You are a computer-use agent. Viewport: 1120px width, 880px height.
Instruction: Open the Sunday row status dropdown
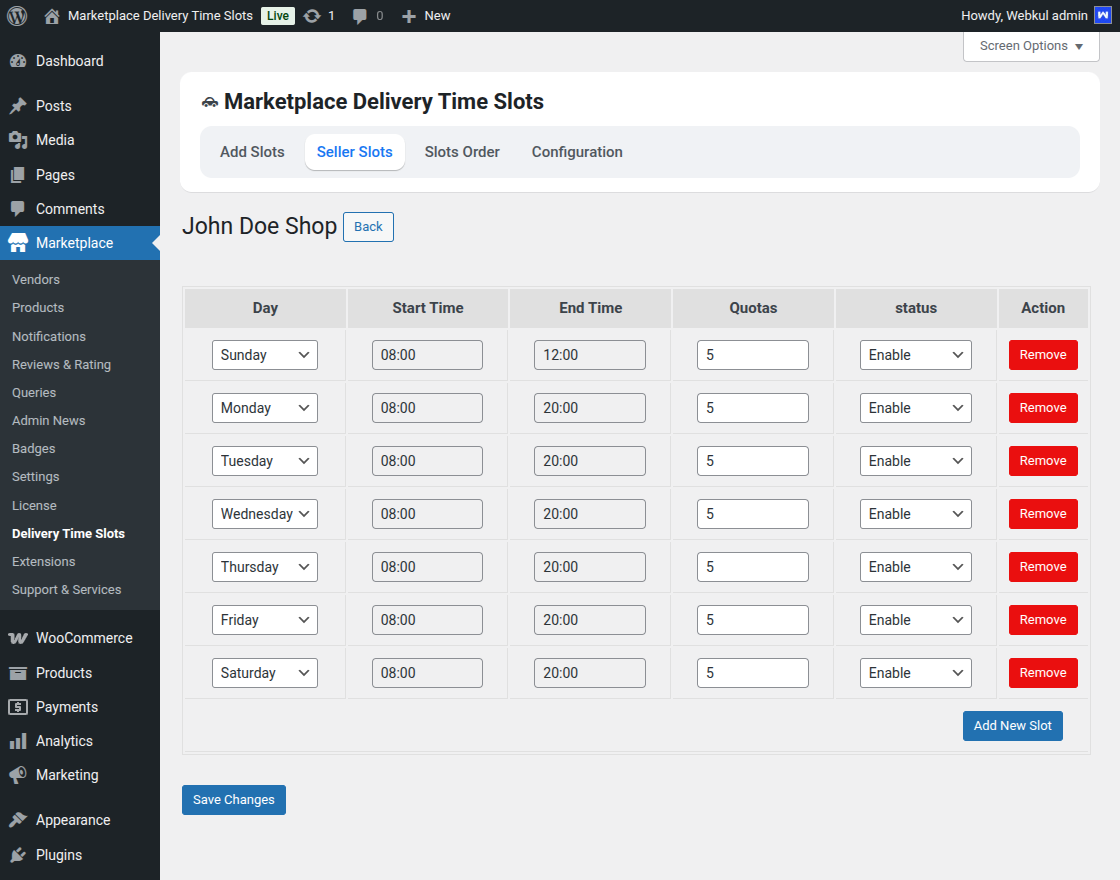915,355
